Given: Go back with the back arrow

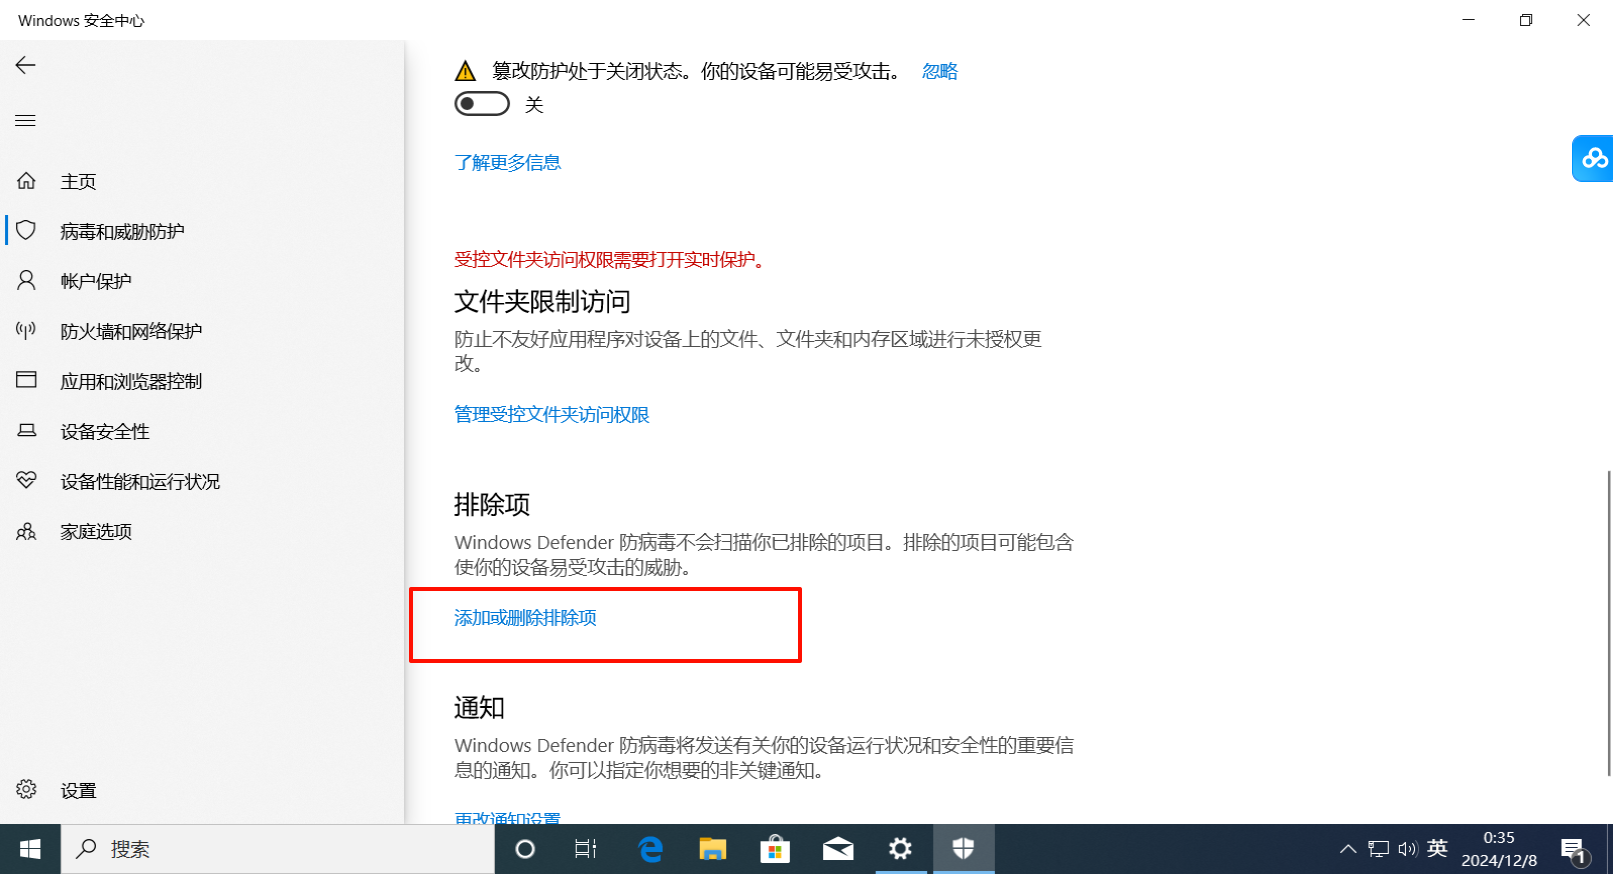Looking at the screenshot, I should [26, 65].
